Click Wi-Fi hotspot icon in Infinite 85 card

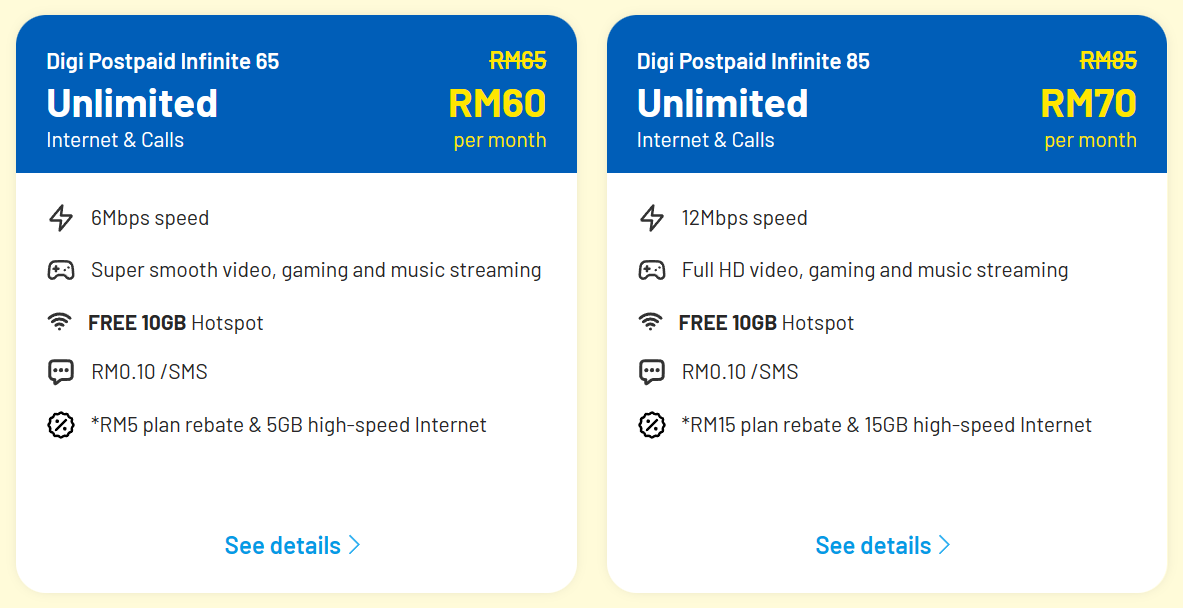[652, 323]
